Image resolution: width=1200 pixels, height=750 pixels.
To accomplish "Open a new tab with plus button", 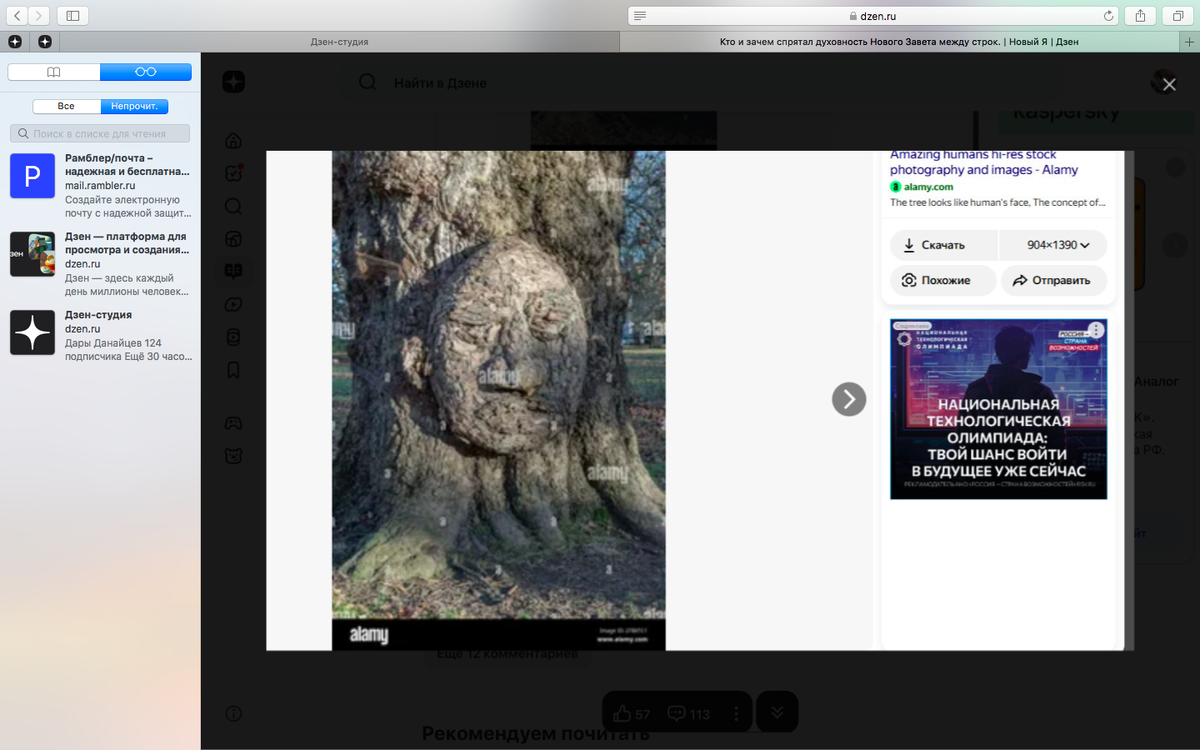I will [x=1188, y=42].
